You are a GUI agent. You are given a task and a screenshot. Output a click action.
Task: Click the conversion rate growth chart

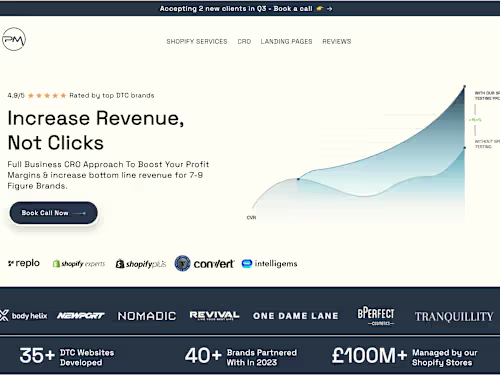[358, 152]
